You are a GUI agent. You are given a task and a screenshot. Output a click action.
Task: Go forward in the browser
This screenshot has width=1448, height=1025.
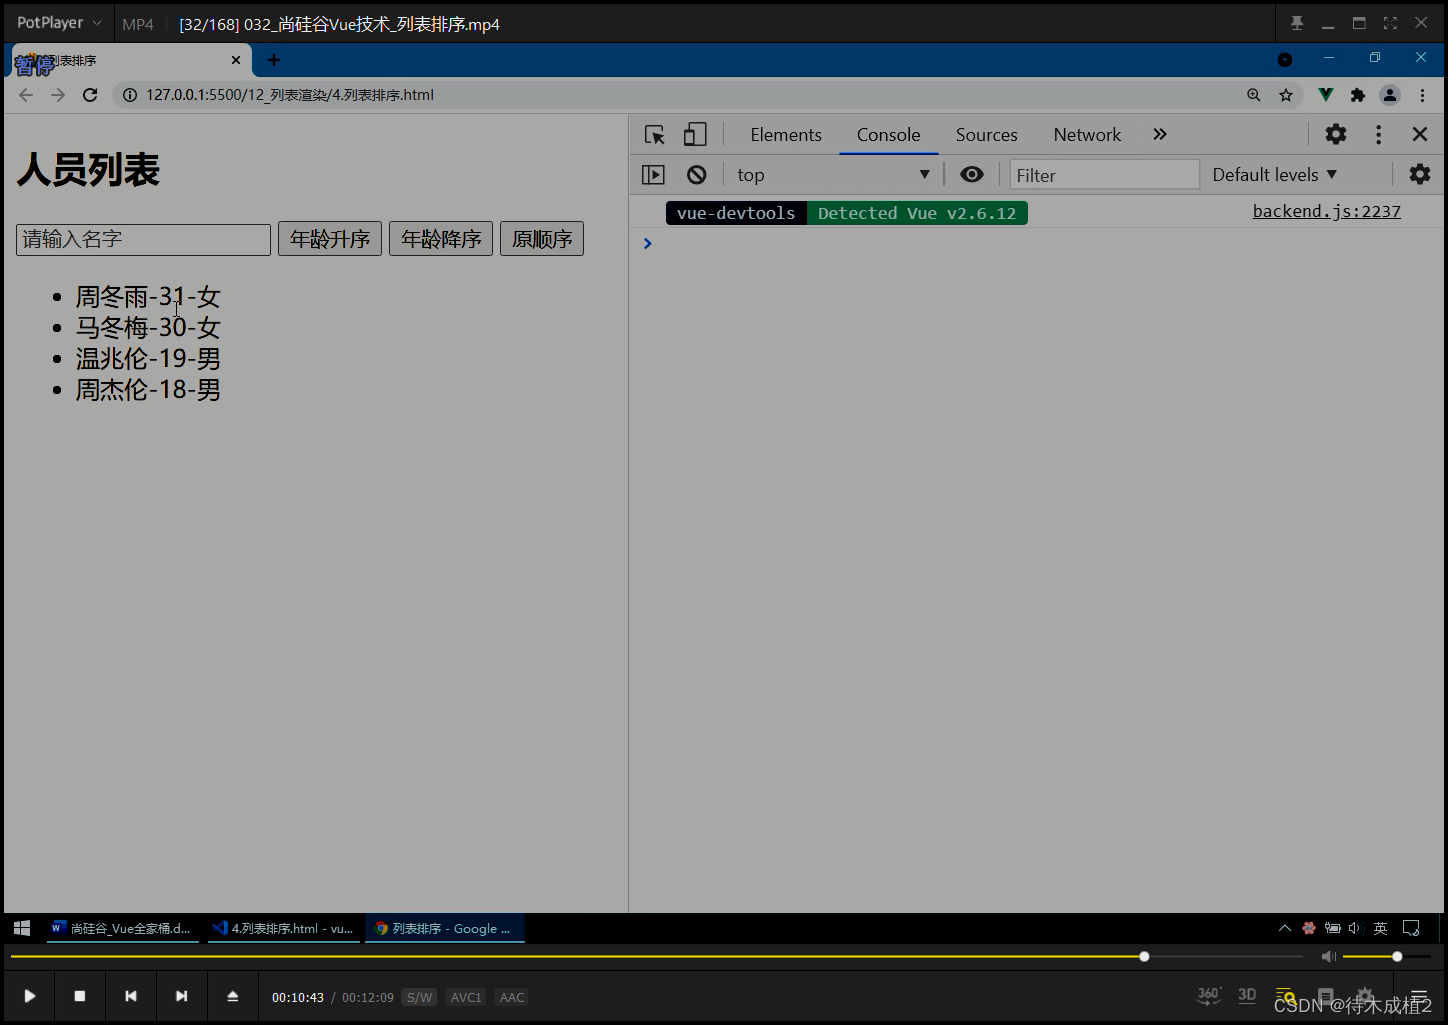58,95
